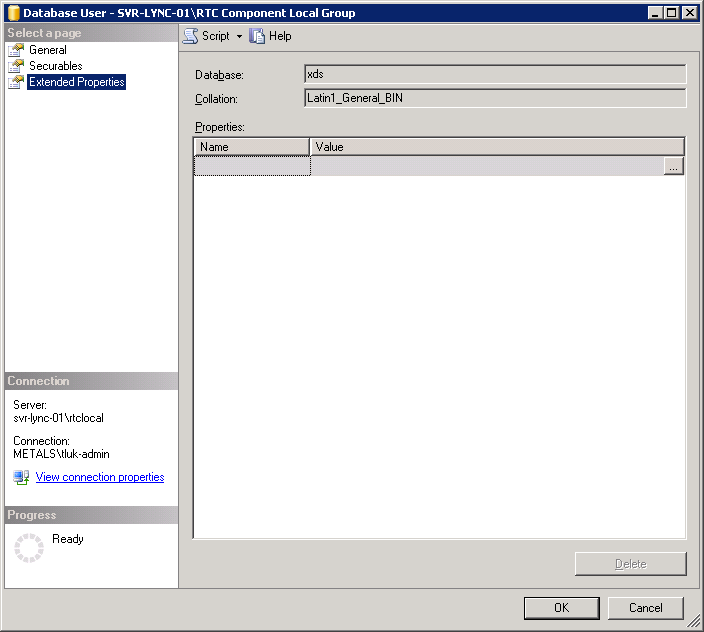Click the Help document icon
This screenshot has height=632, width=704.
click(257, 36)
